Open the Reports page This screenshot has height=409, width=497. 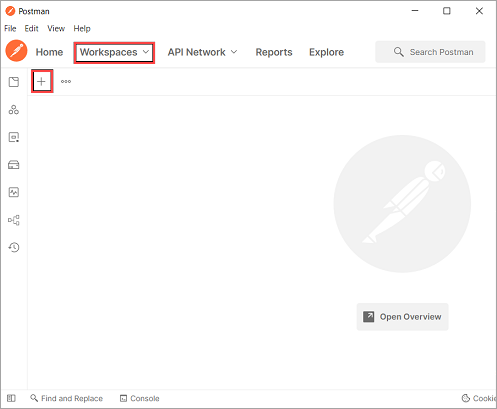(x=274, y=52)
